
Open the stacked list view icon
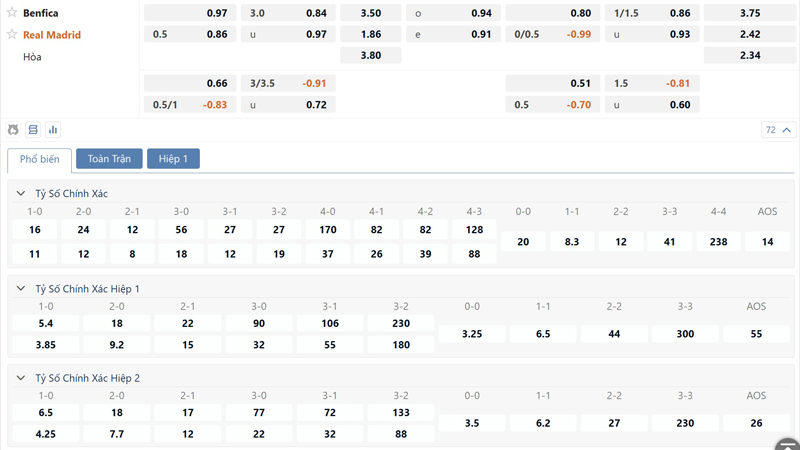(33, 130)
